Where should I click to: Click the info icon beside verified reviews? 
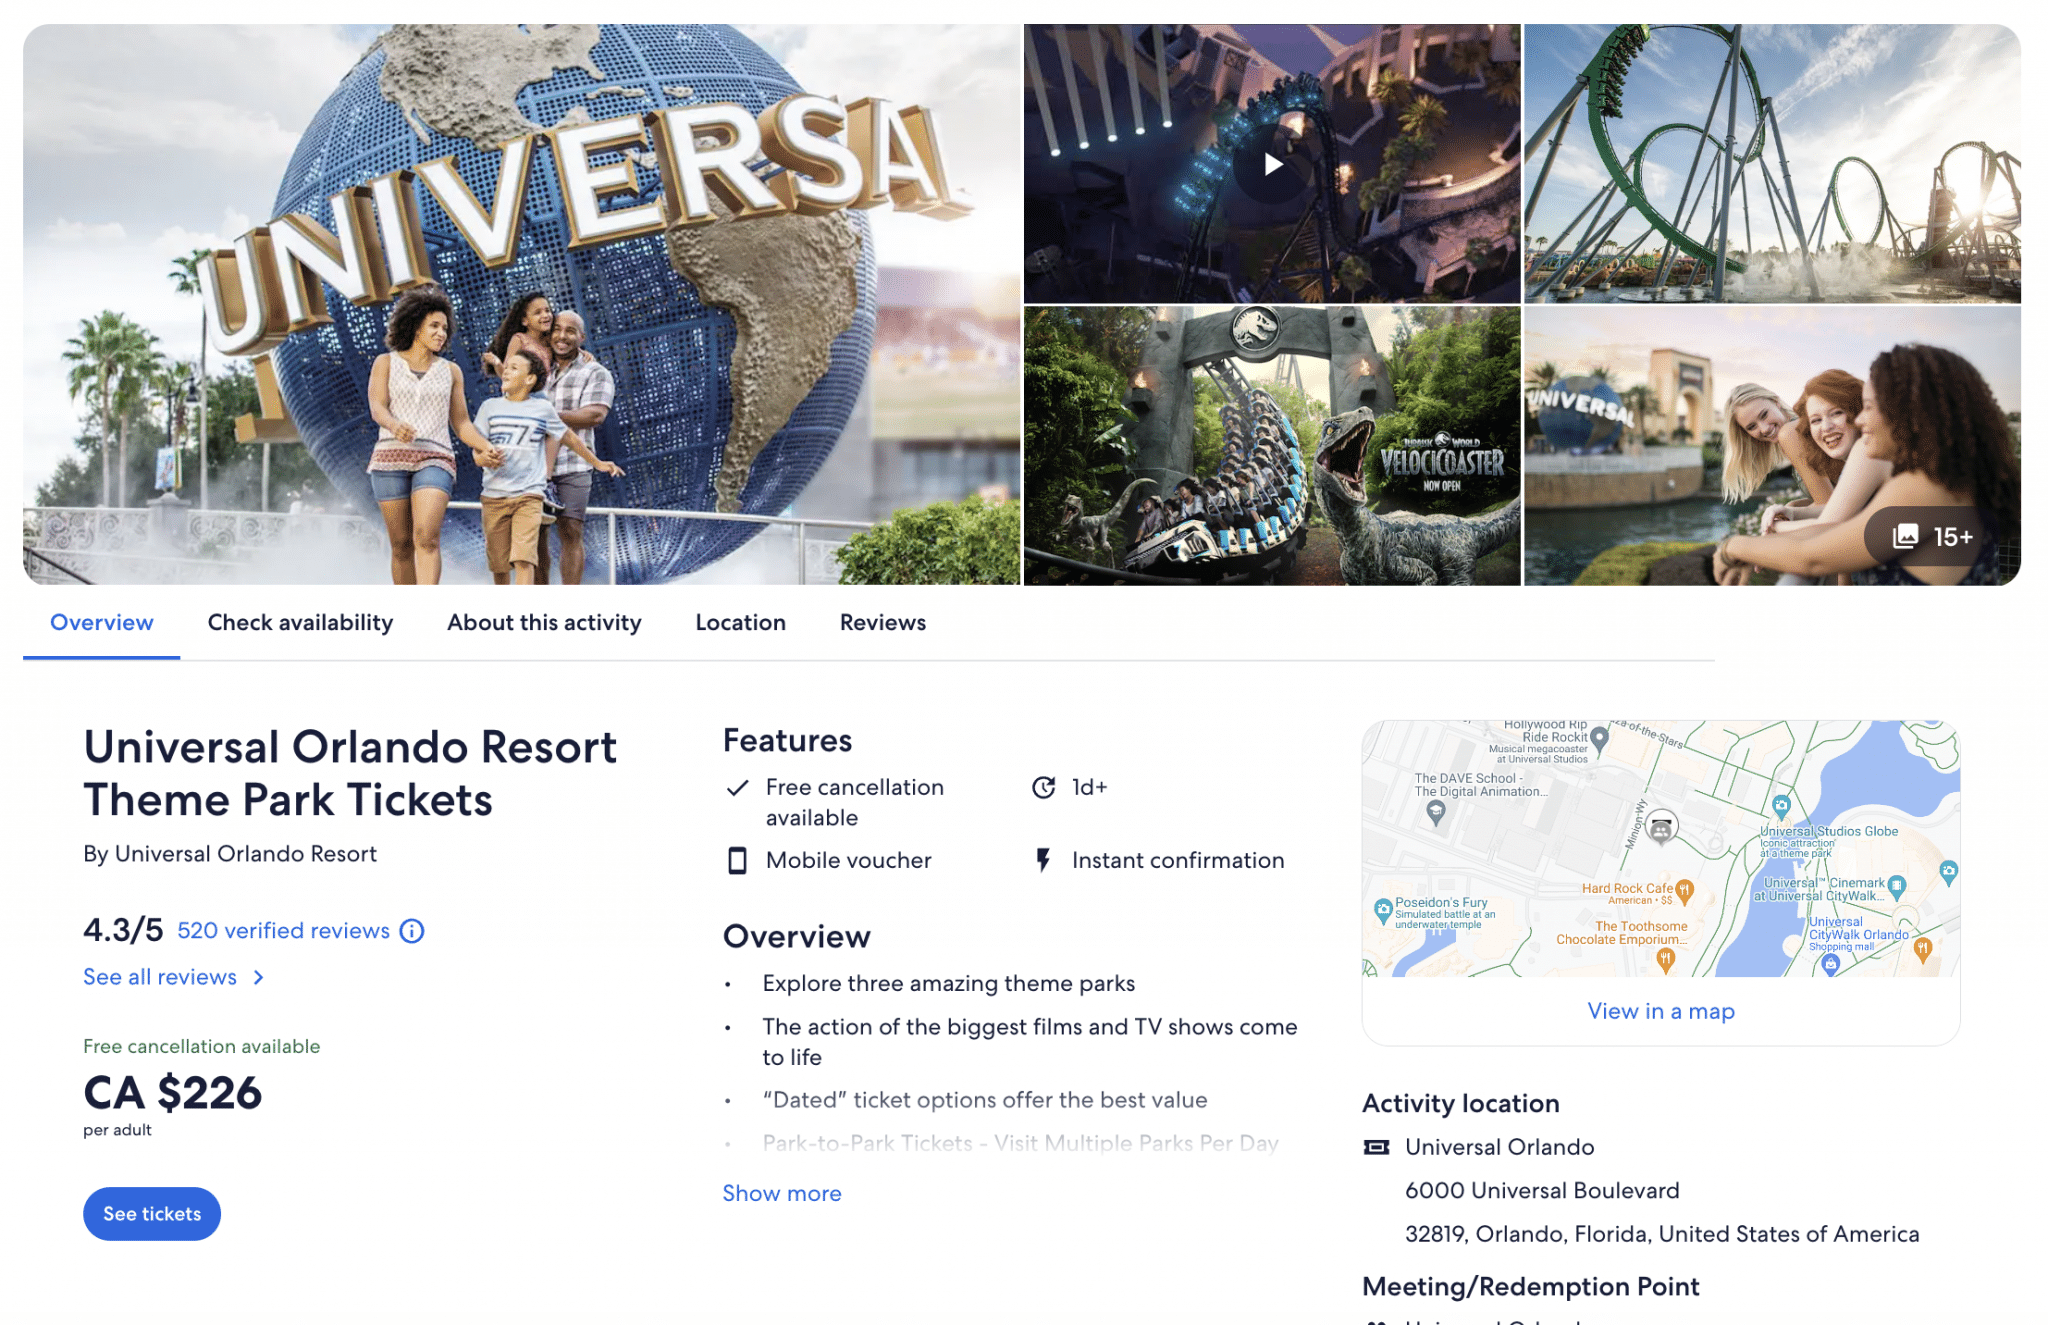click(412, 931)
